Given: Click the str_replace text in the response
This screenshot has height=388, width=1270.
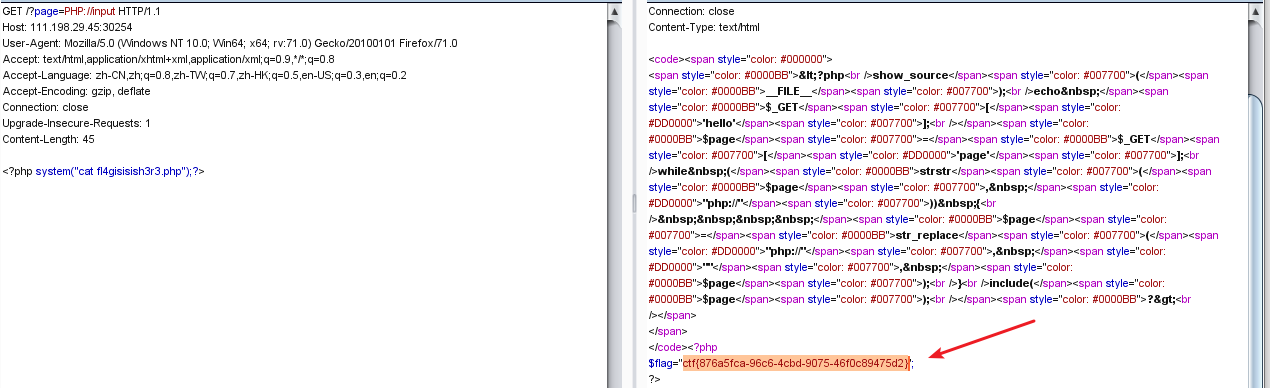Looking at the screenshot, I should 925,235.
